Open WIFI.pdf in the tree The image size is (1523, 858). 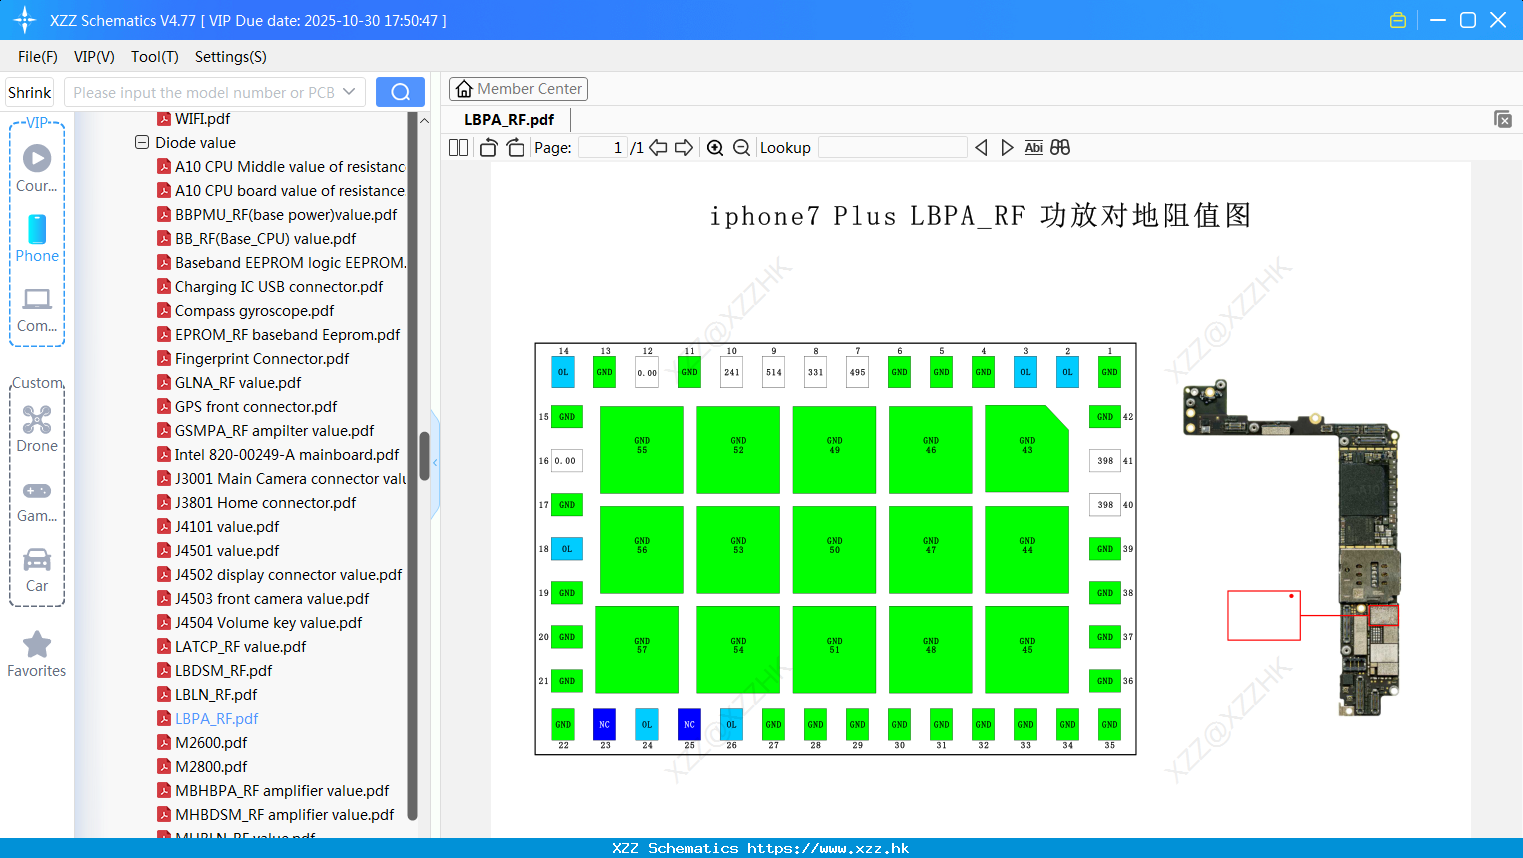point(202,118)
